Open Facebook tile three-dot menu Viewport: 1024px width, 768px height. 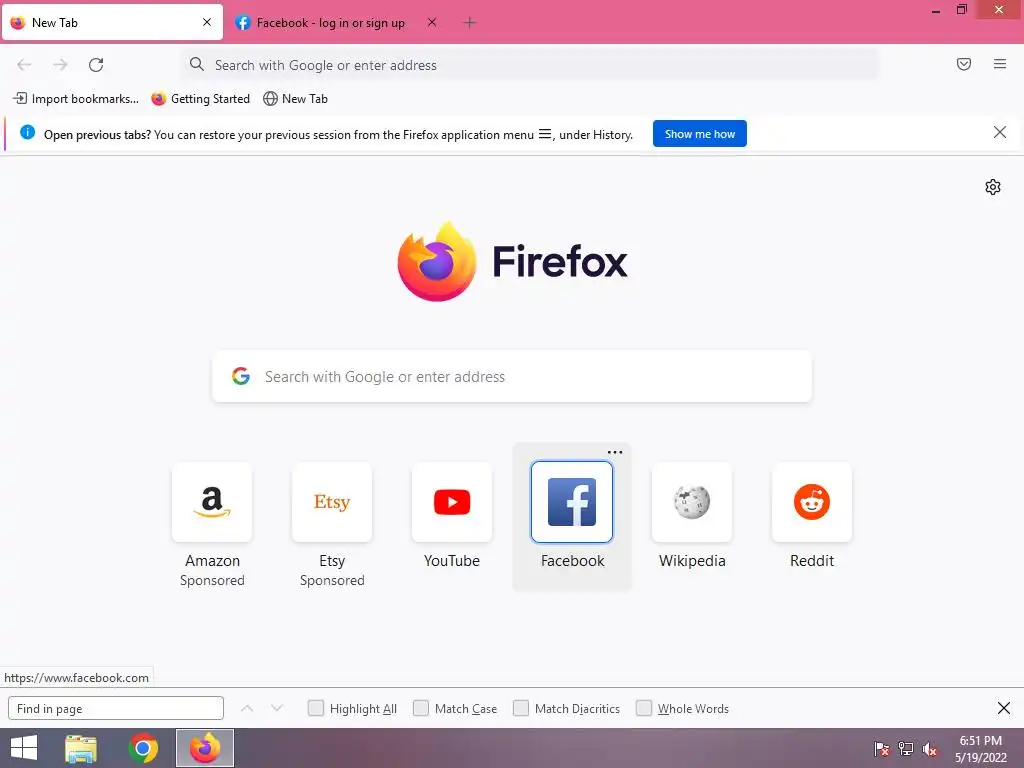pyautogui.click(x=615, y=452)
